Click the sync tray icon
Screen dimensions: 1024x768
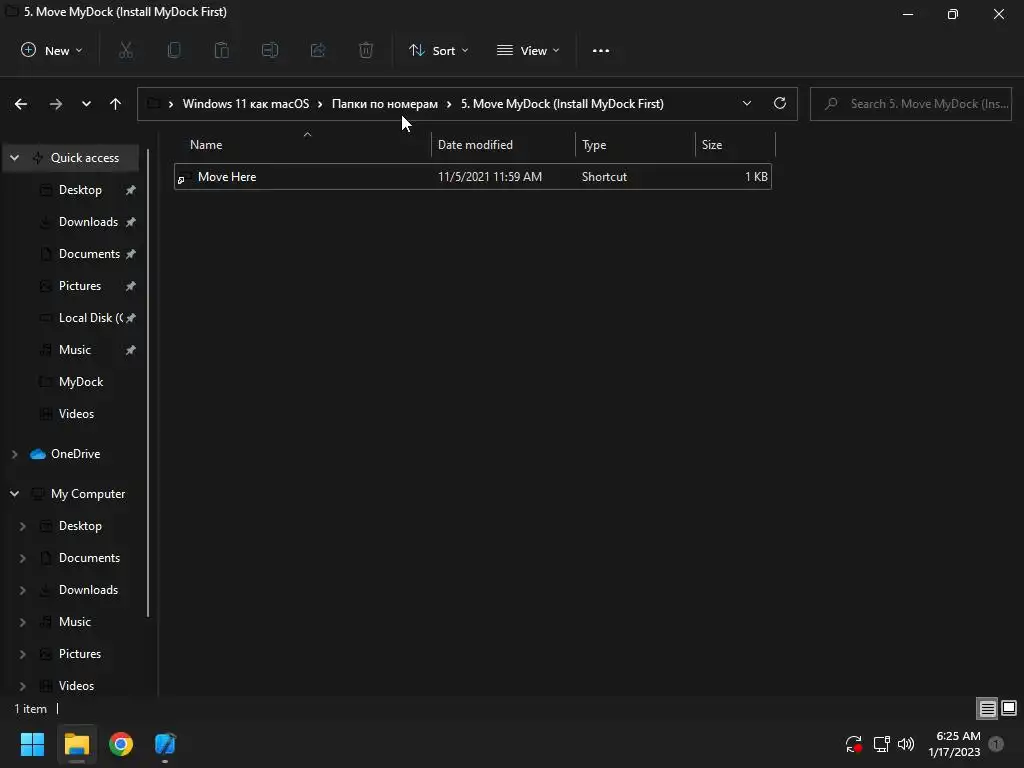[x=854, y=744]
